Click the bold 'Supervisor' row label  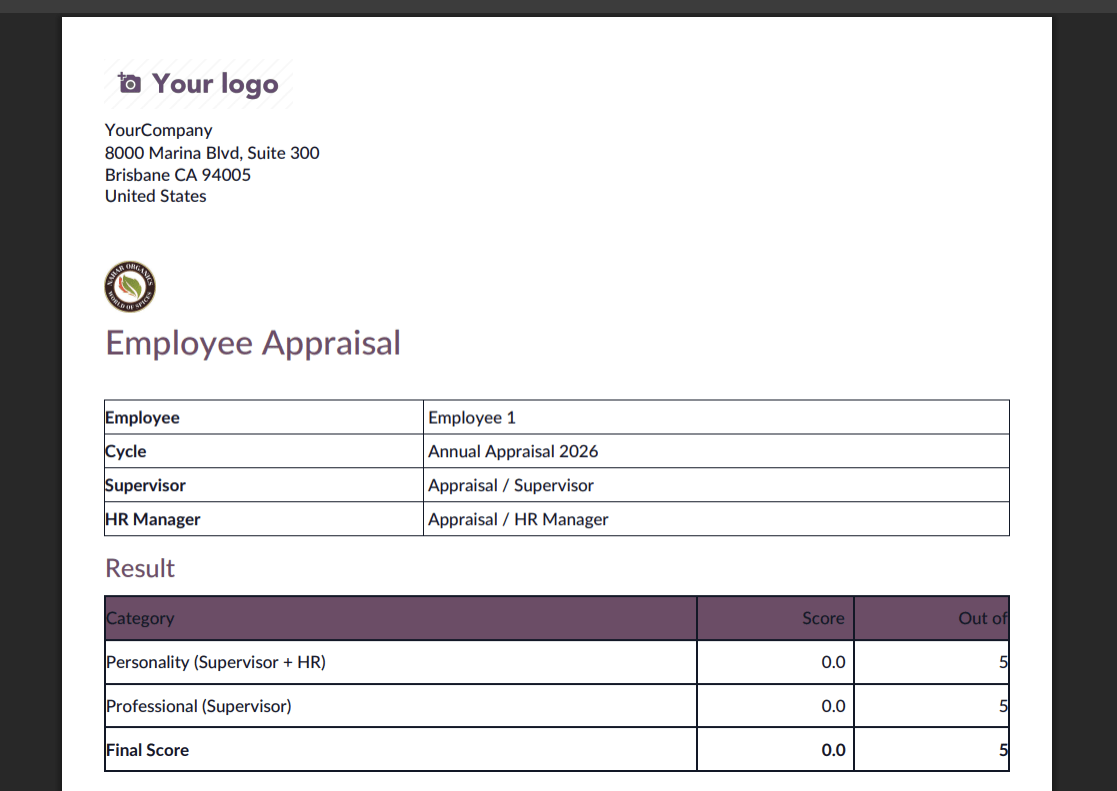click(145, 485)
